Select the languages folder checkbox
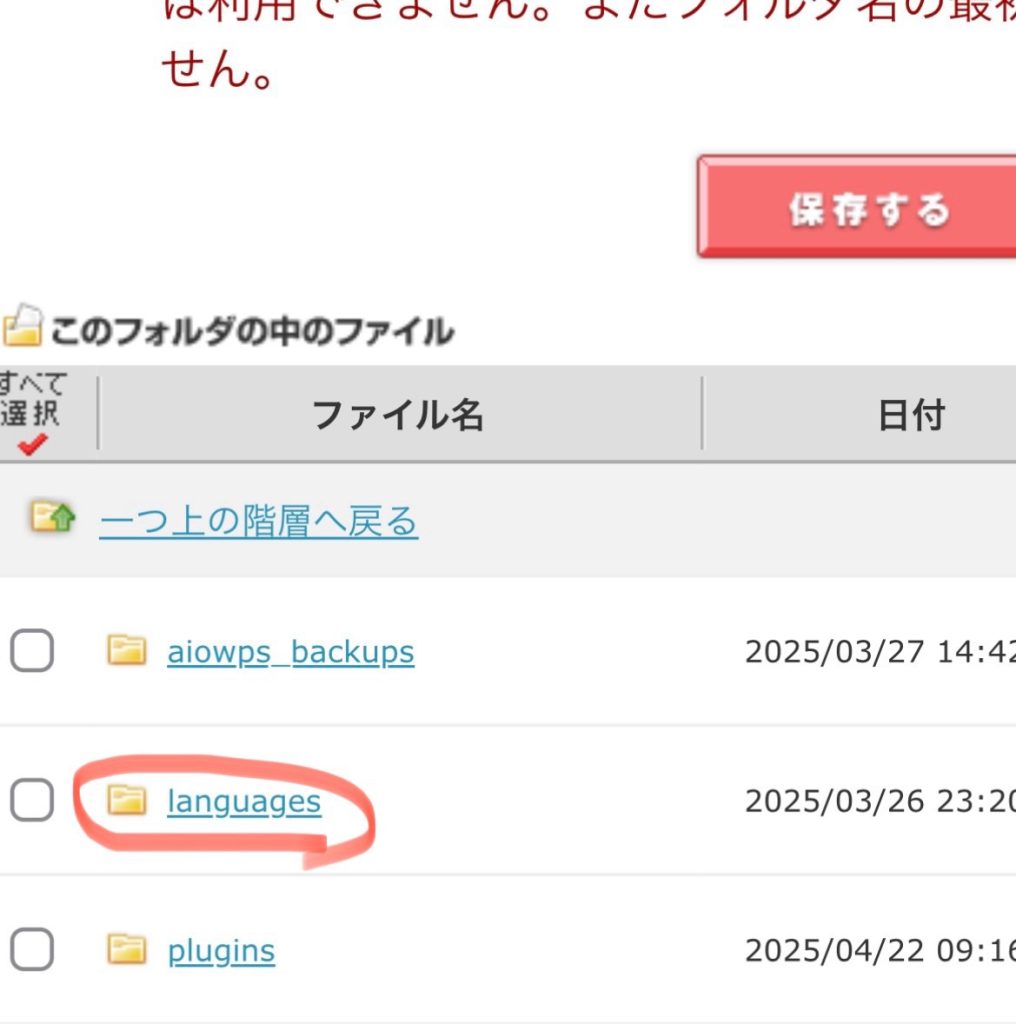The height and width of the screenshot is (1024, 1016). click(32, 801)
